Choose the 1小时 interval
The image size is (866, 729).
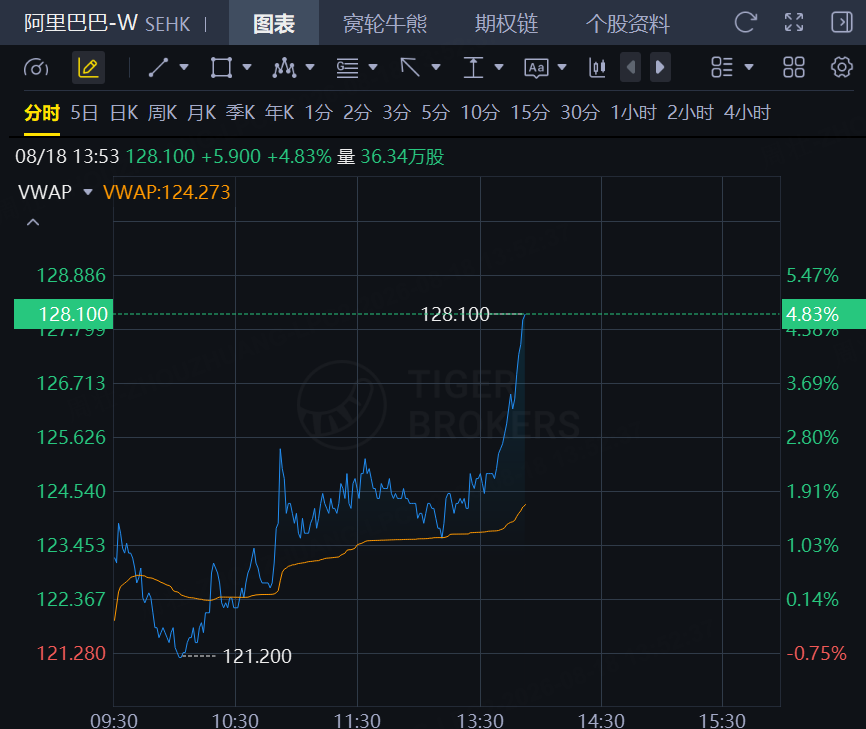(x=633, y=113)
